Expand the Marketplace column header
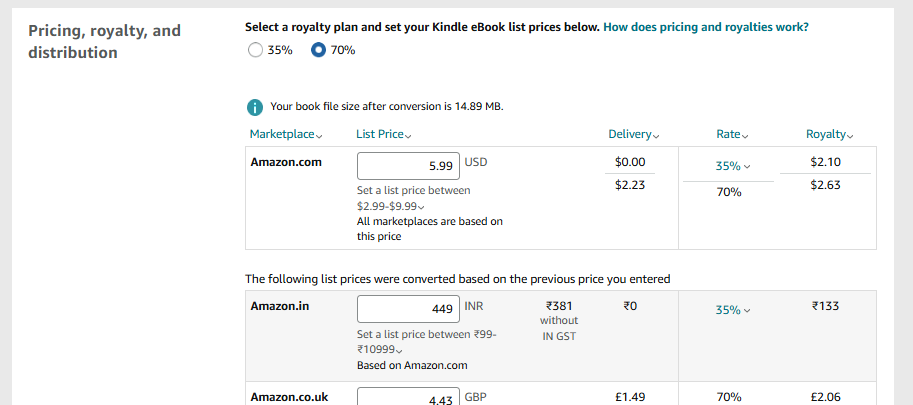 pyautogui.click(x=286, y=134)
